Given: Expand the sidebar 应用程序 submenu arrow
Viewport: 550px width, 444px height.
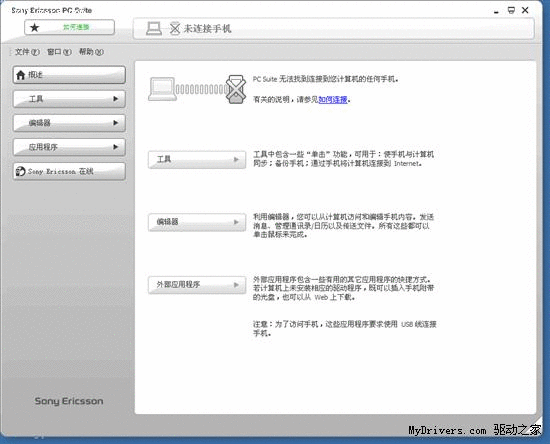Looking at the screenshot, I should pos(115,147).
